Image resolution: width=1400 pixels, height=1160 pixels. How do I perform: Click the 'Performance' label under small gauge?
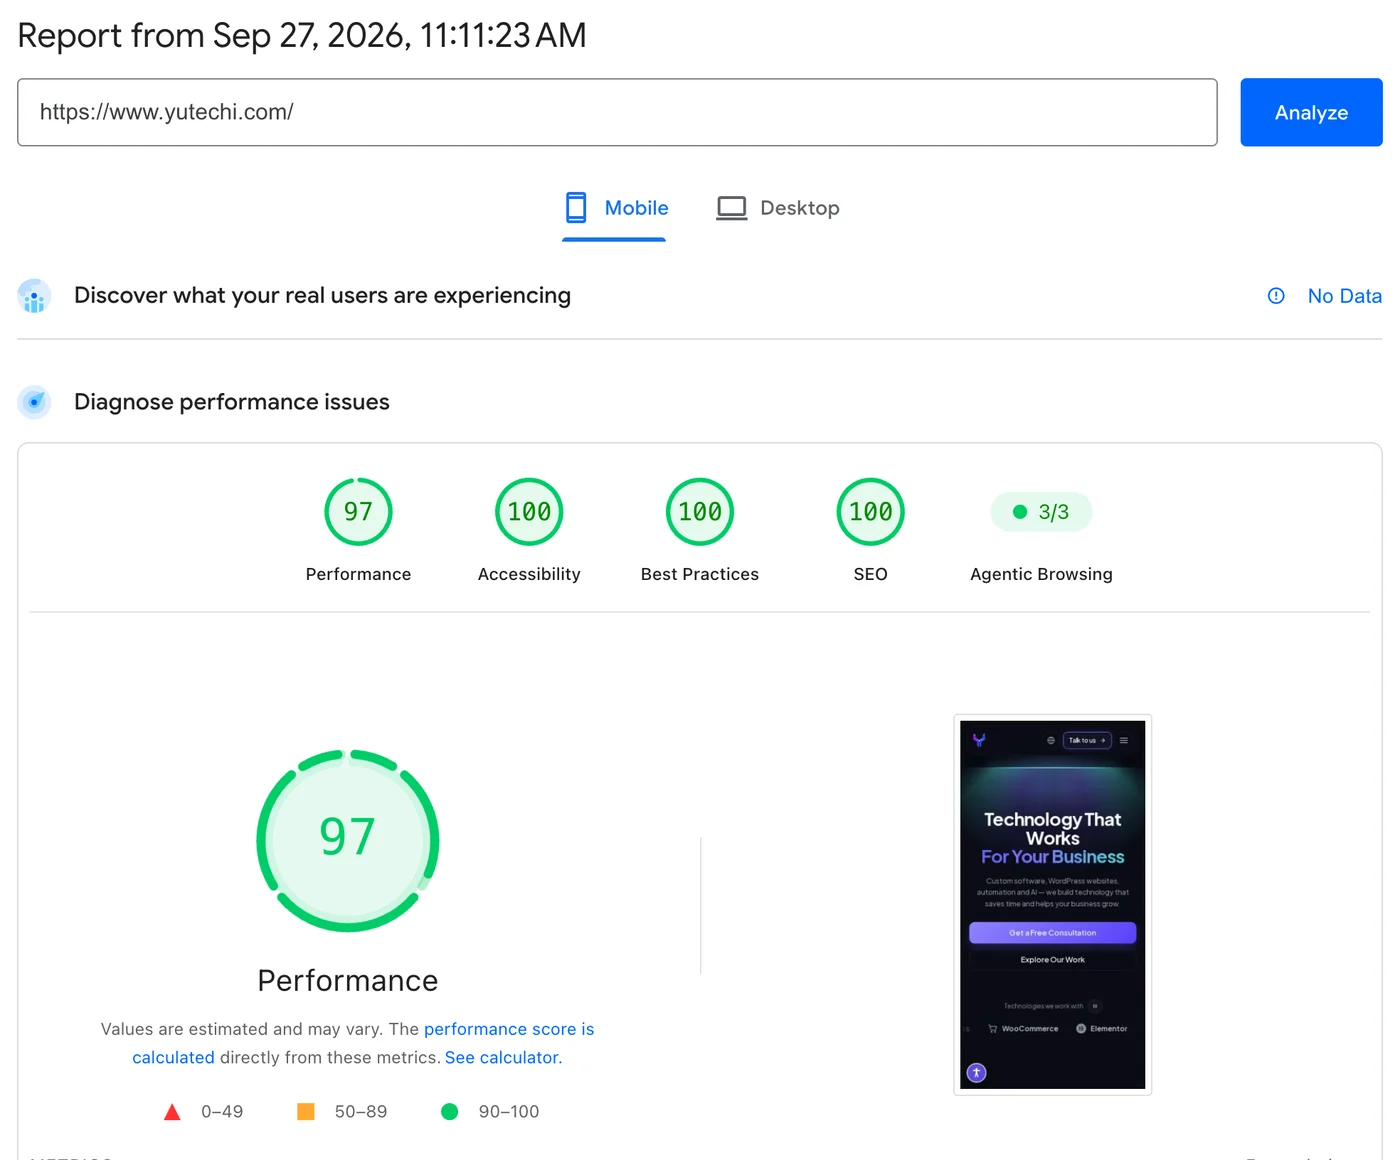pos(358,574)
